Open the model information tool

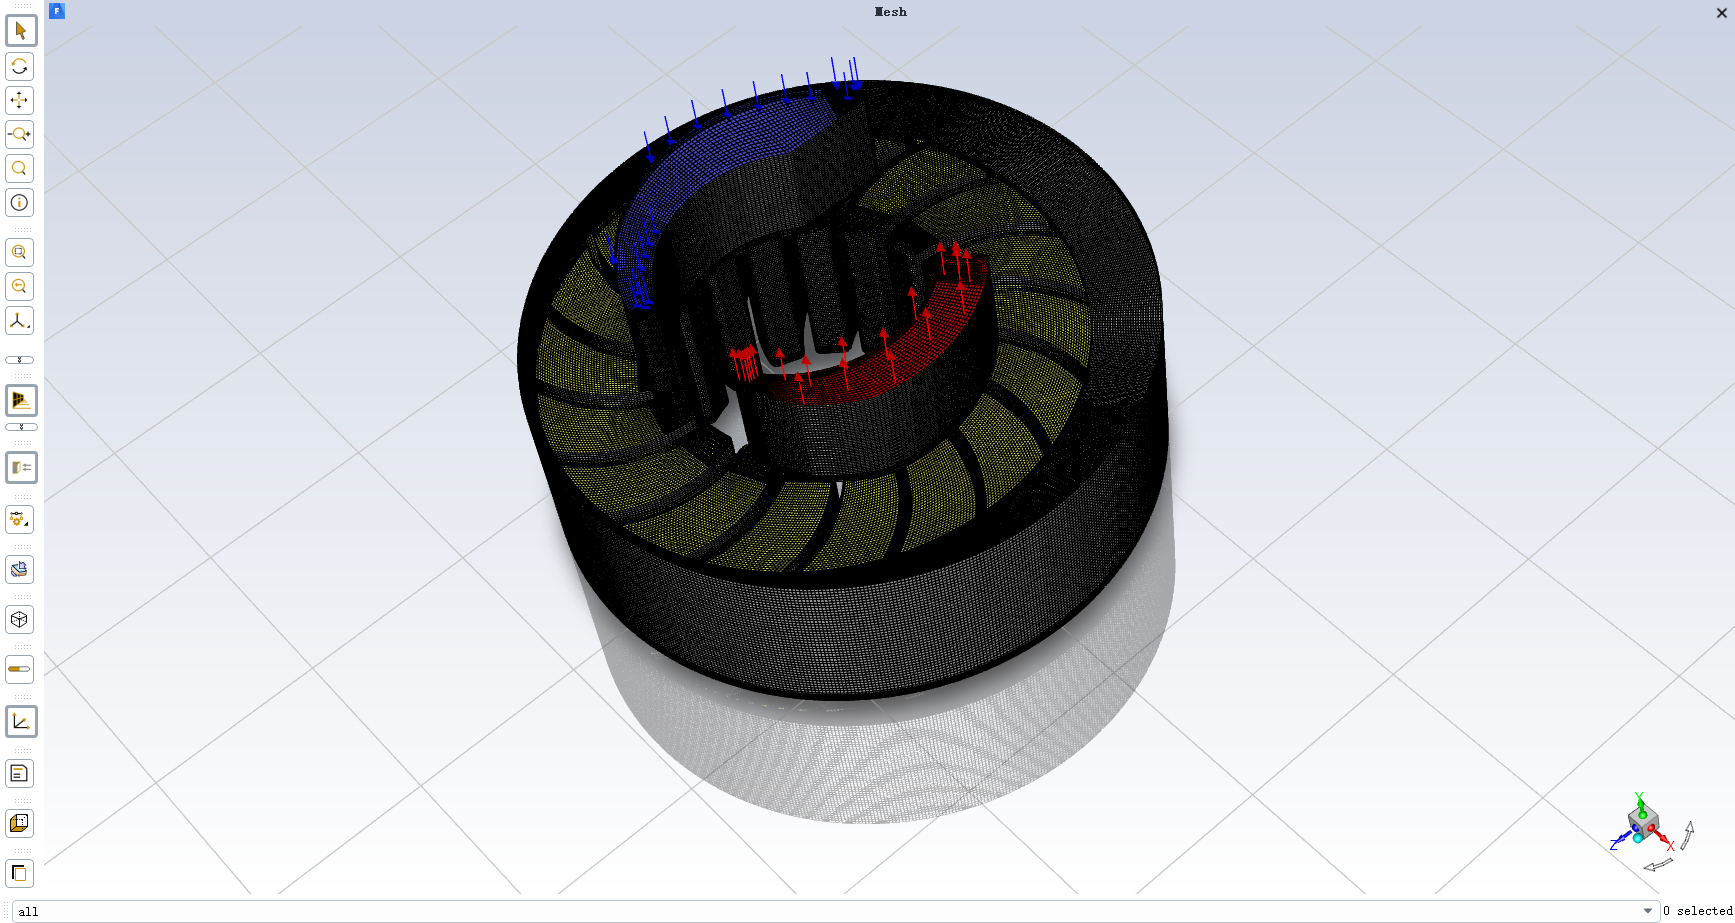coord(20,202)
